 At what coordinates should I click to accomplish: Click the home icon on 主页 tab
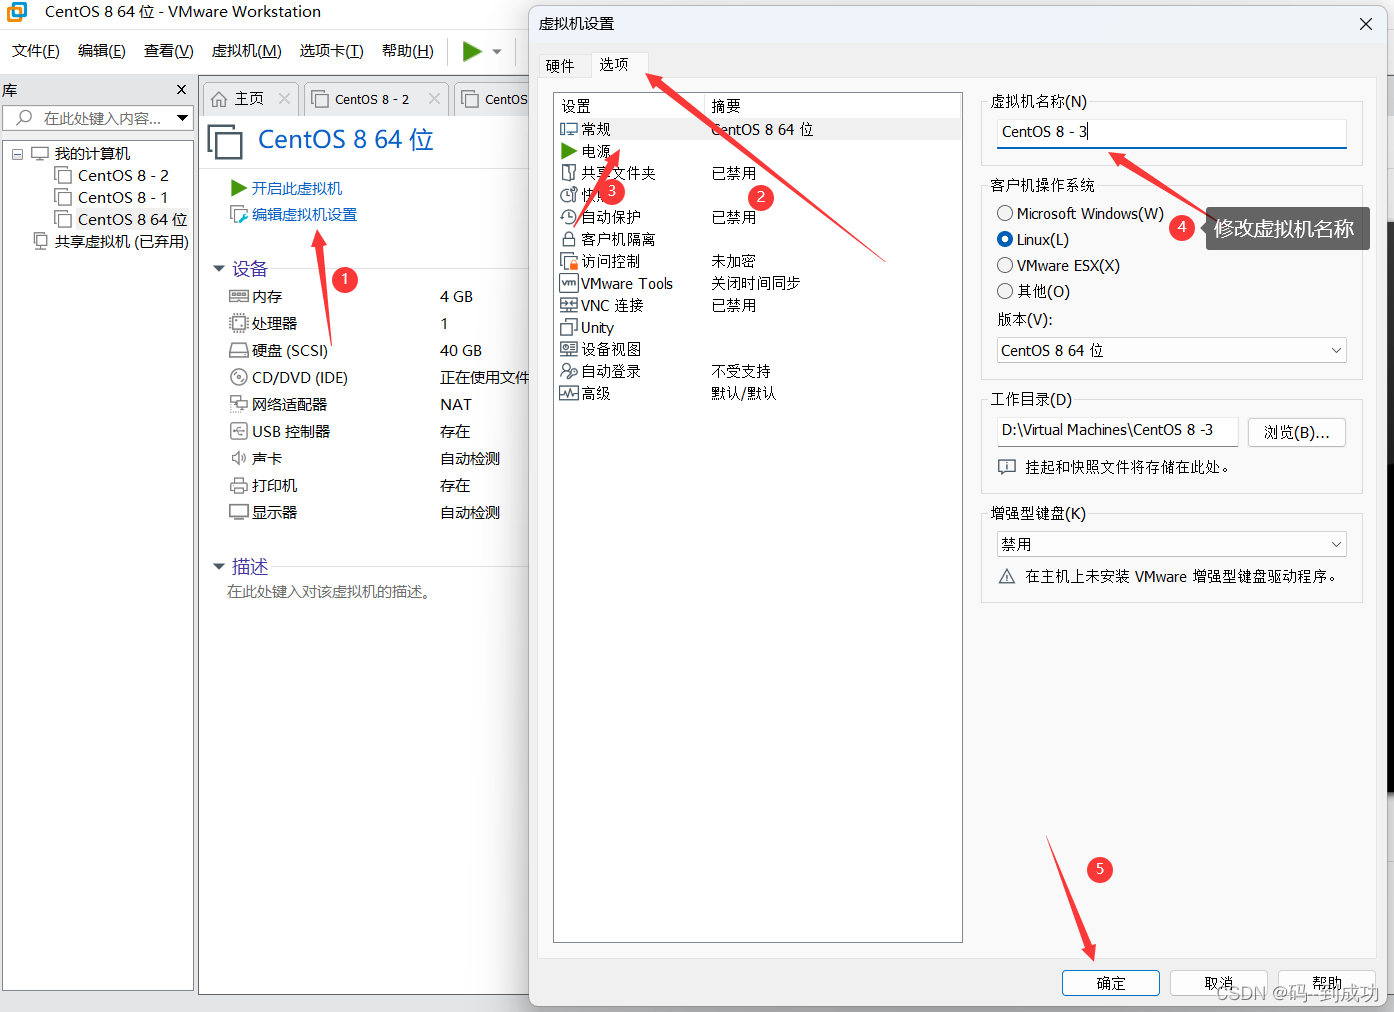point(219,99)
